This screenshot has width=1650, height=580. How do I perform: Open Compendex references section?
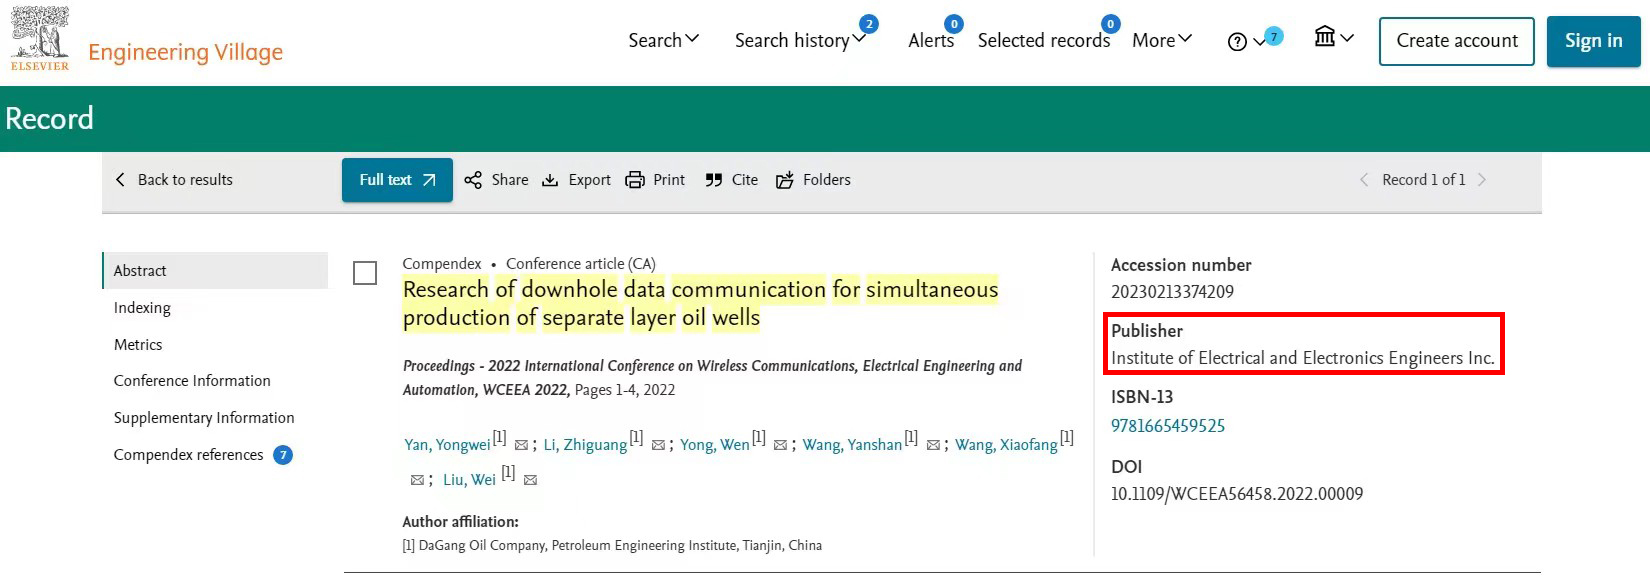(188, 455)
